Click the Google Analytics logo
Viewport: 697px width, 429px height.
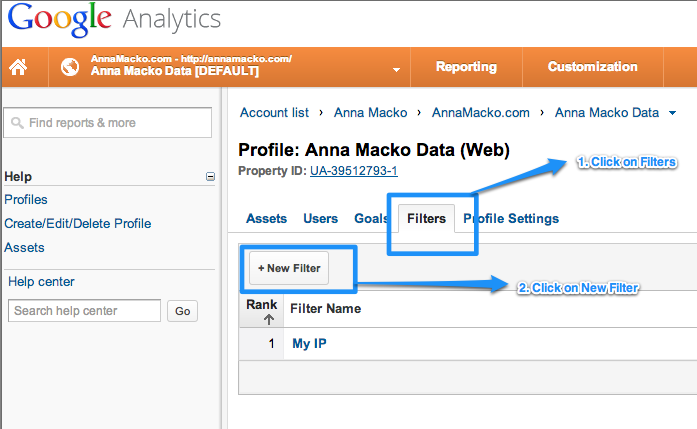point(114,19)
